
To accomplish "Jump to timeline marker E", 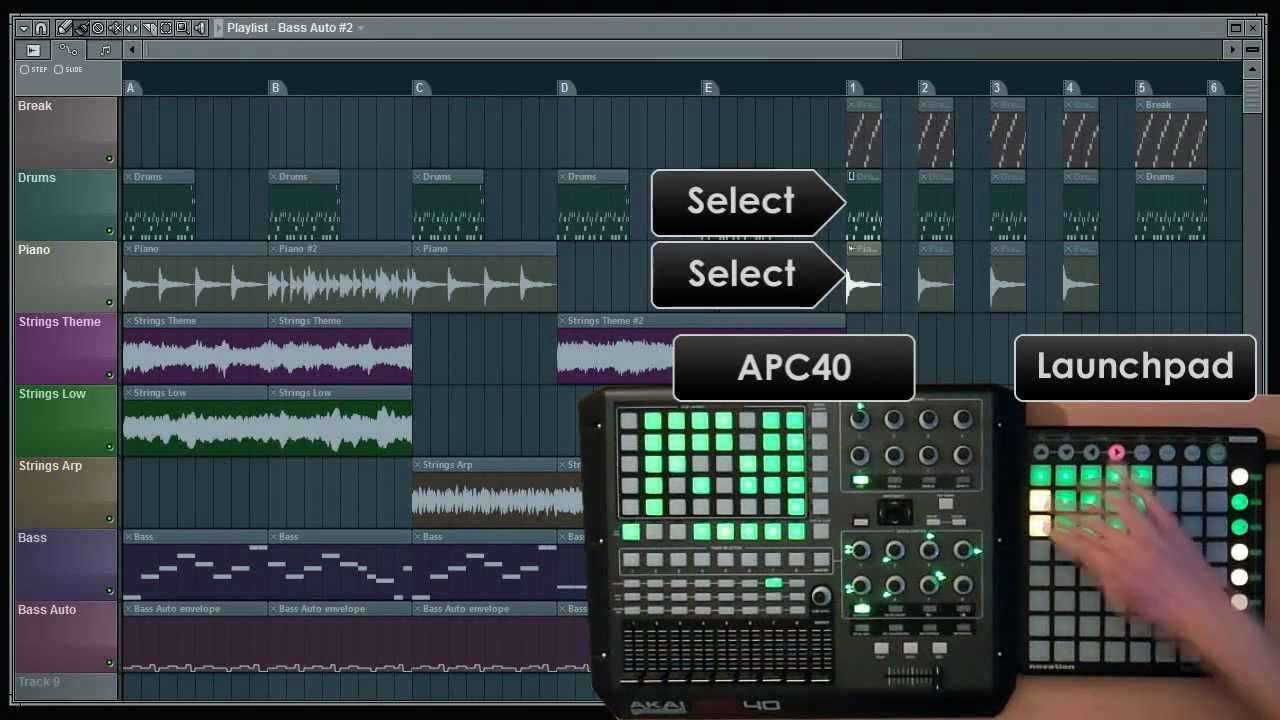I will click(708, 88).
